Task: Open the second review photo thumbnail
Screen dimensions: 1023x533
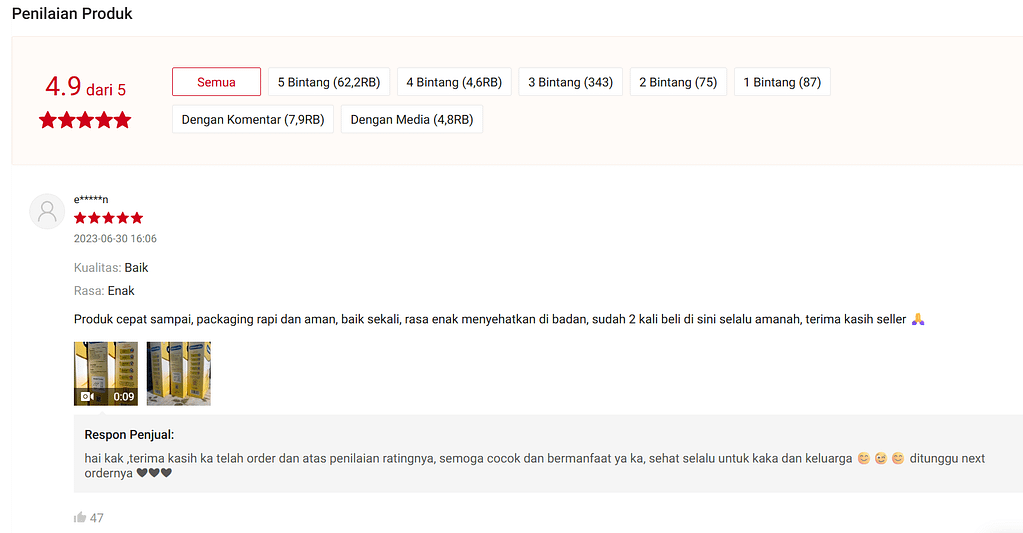Action: pyautogui.click(x=179, y=373)
